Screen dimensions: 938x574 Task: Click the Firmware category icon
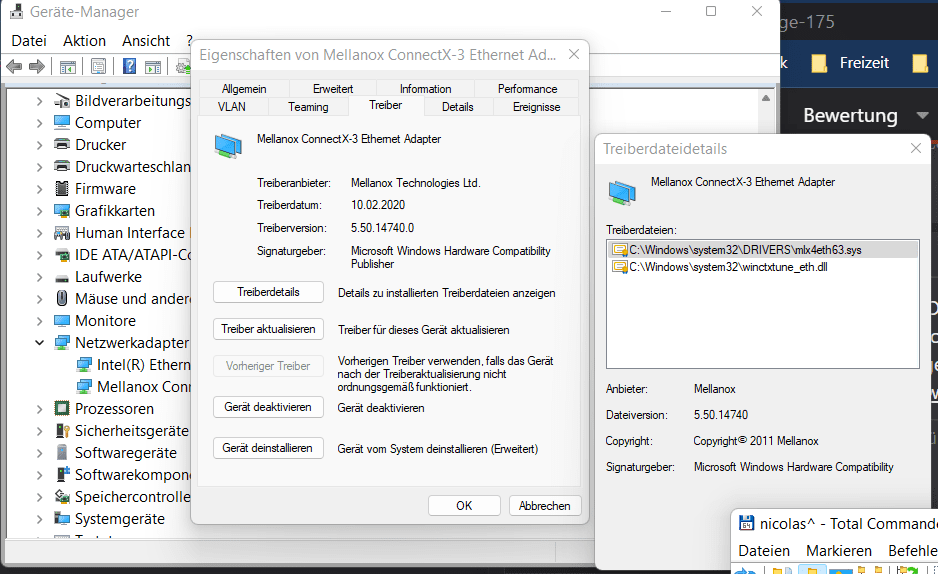tap(62, 188)
